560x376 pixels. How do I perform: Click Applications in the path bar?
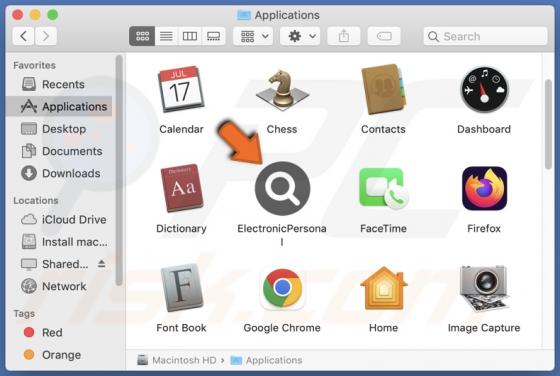pyautogui.click(x=266, y=360)
